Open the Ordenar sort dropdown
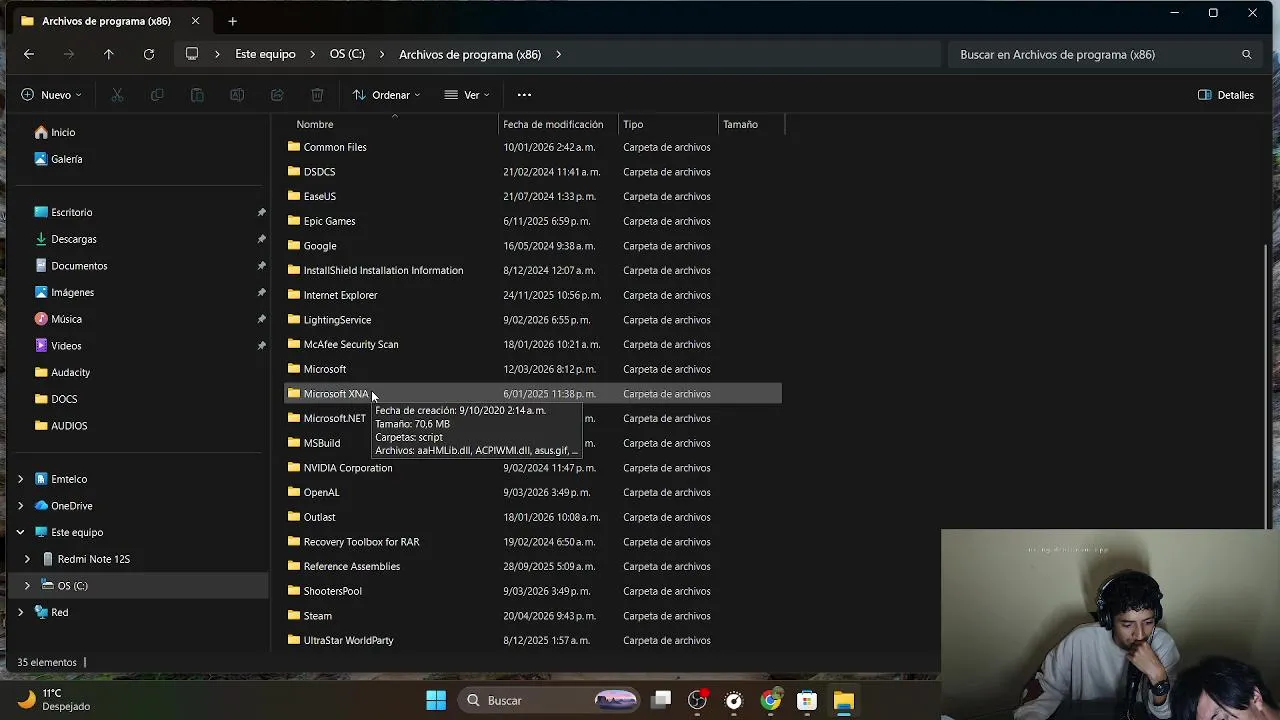The height and width of the screenshot is (720, 1280). (x=386, y=95)
